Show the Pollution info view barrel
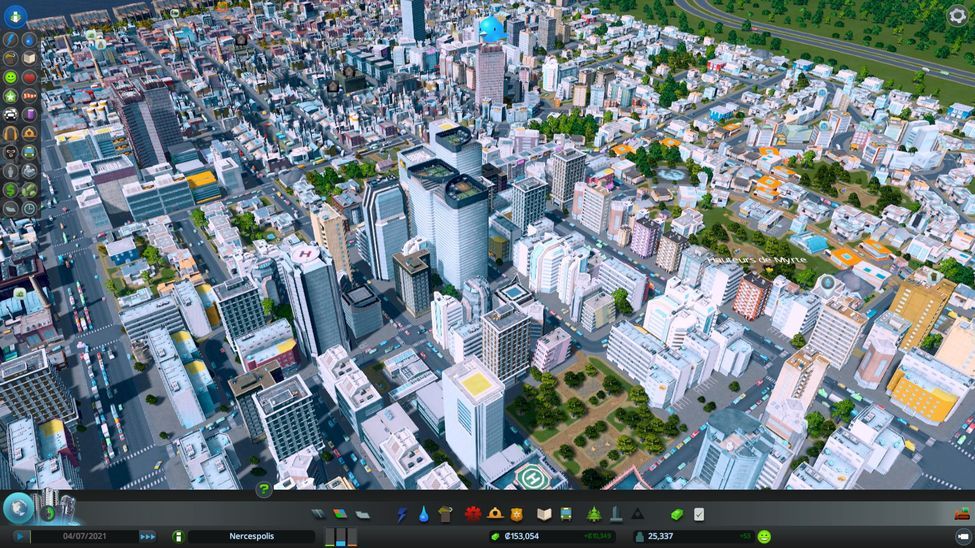 [29, 114]
